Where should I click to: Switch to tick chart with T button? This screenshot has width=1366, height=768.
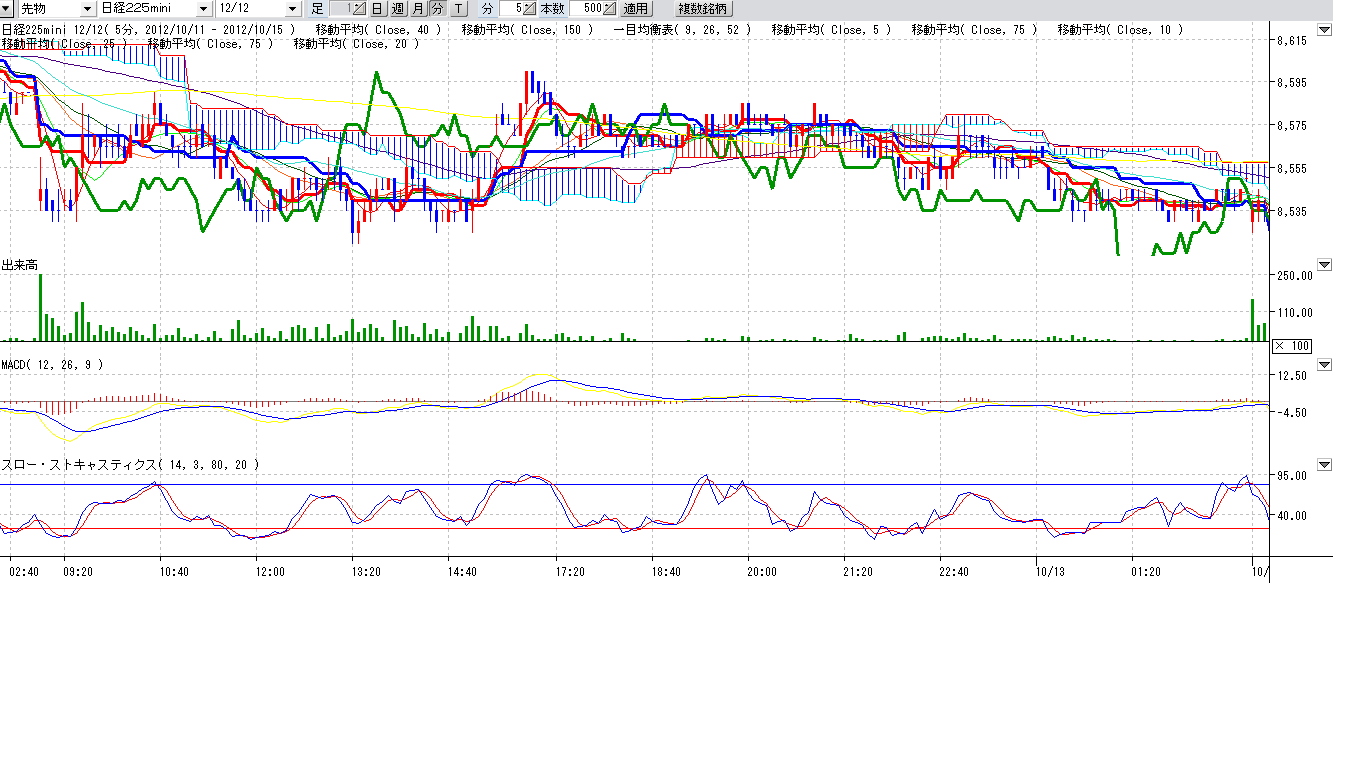click(x=458, y=8)
